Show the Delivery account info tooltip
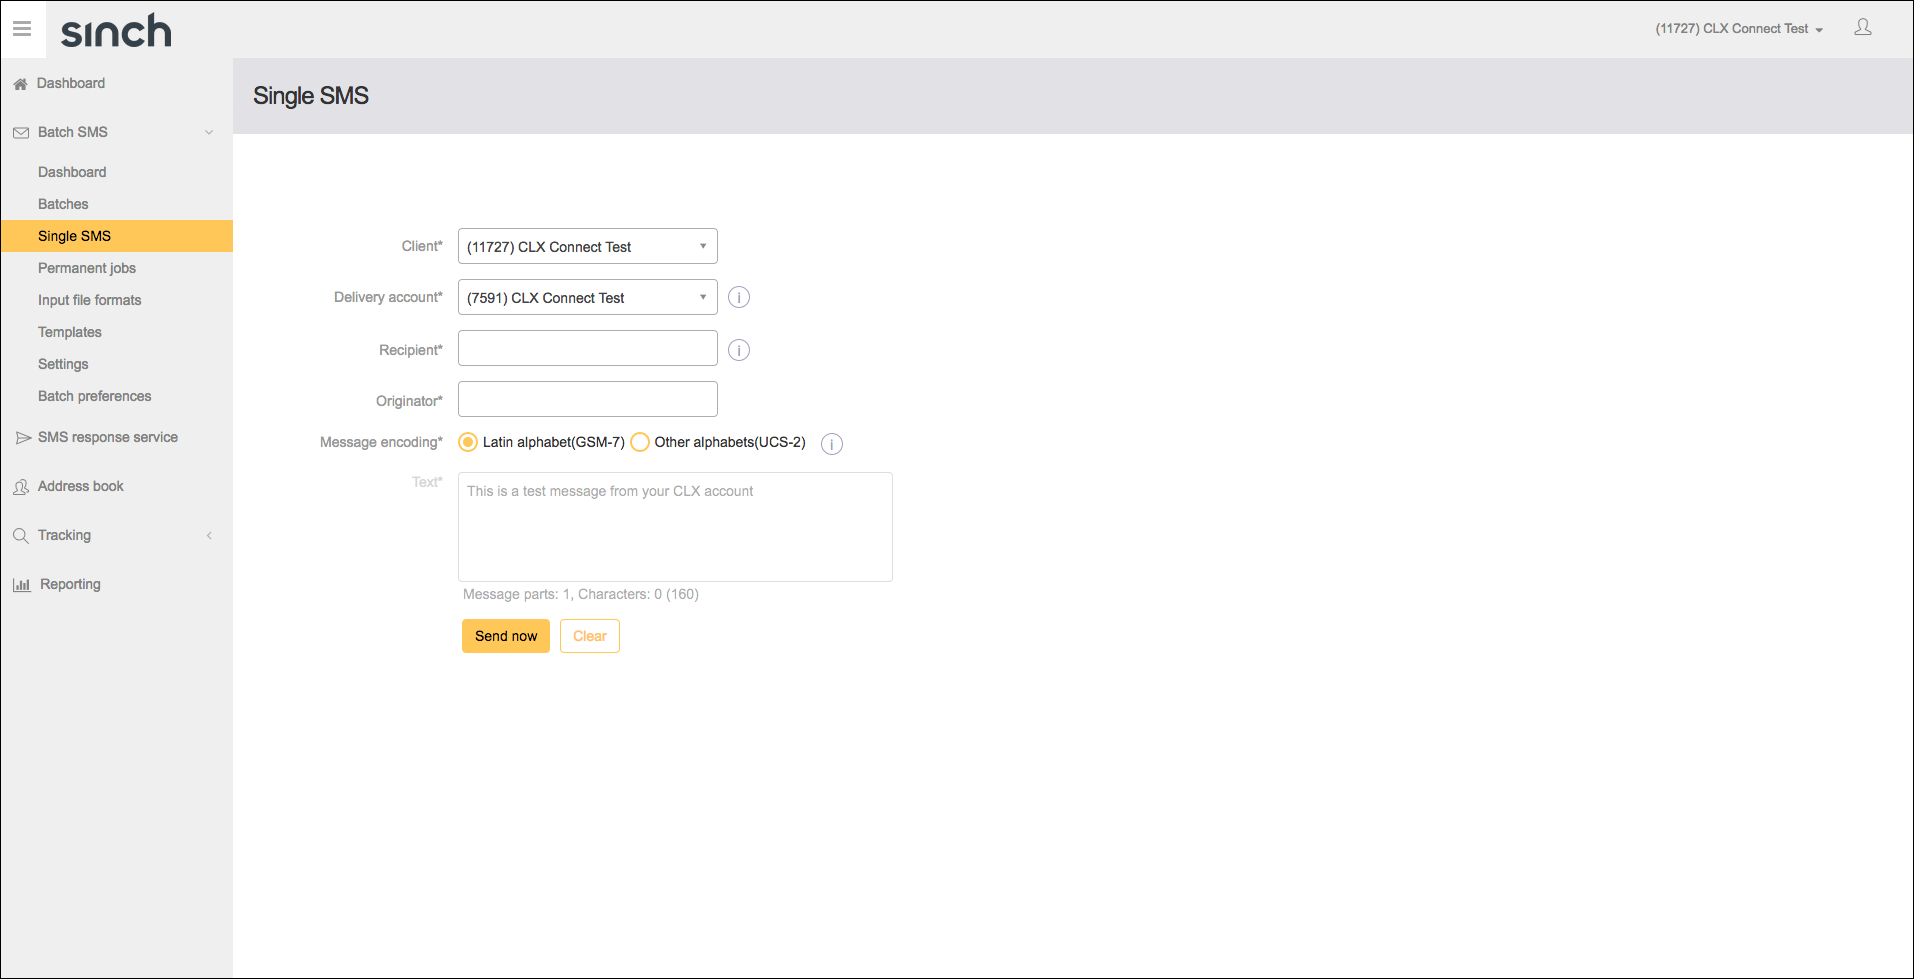Screen dimensions: 1914x979 pos(738,297)
